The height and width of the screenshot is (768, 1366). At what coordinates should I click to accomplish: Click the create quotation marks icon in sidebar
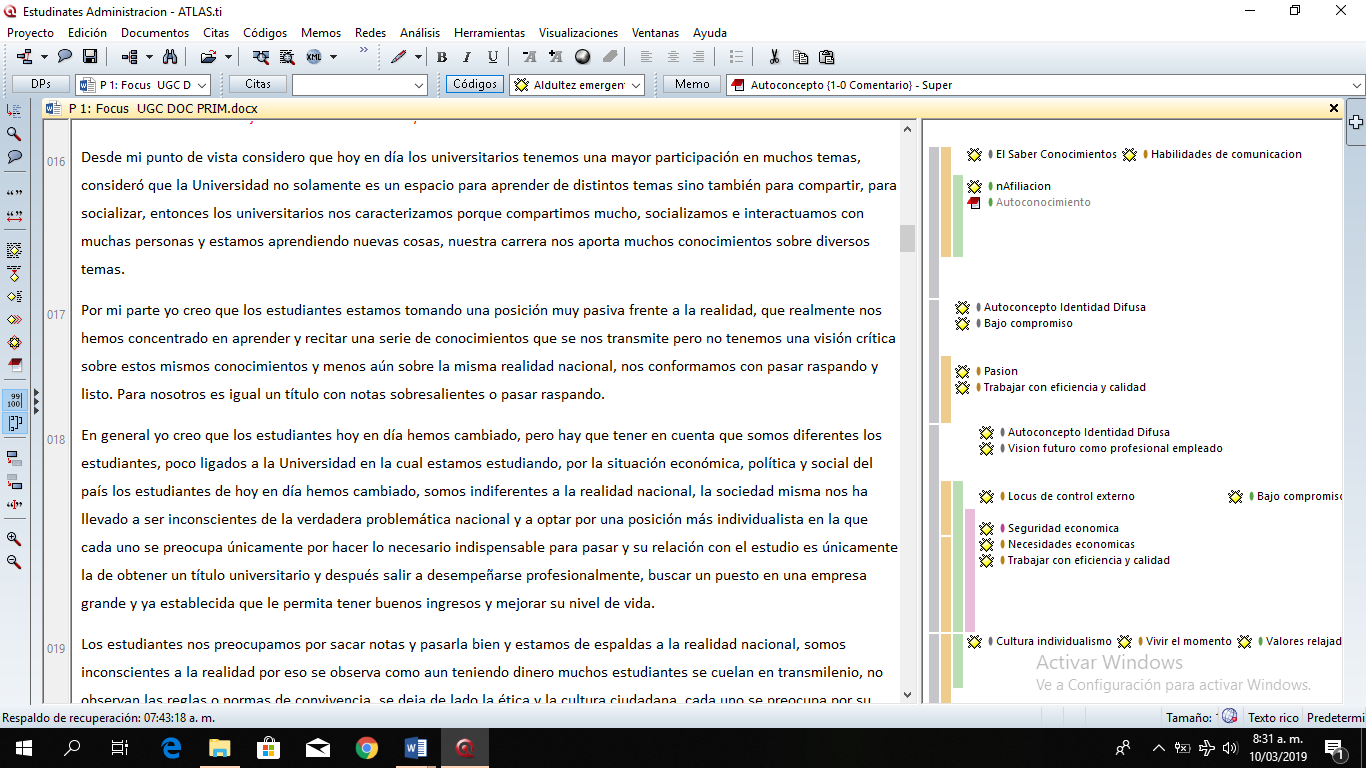[14, 192]
